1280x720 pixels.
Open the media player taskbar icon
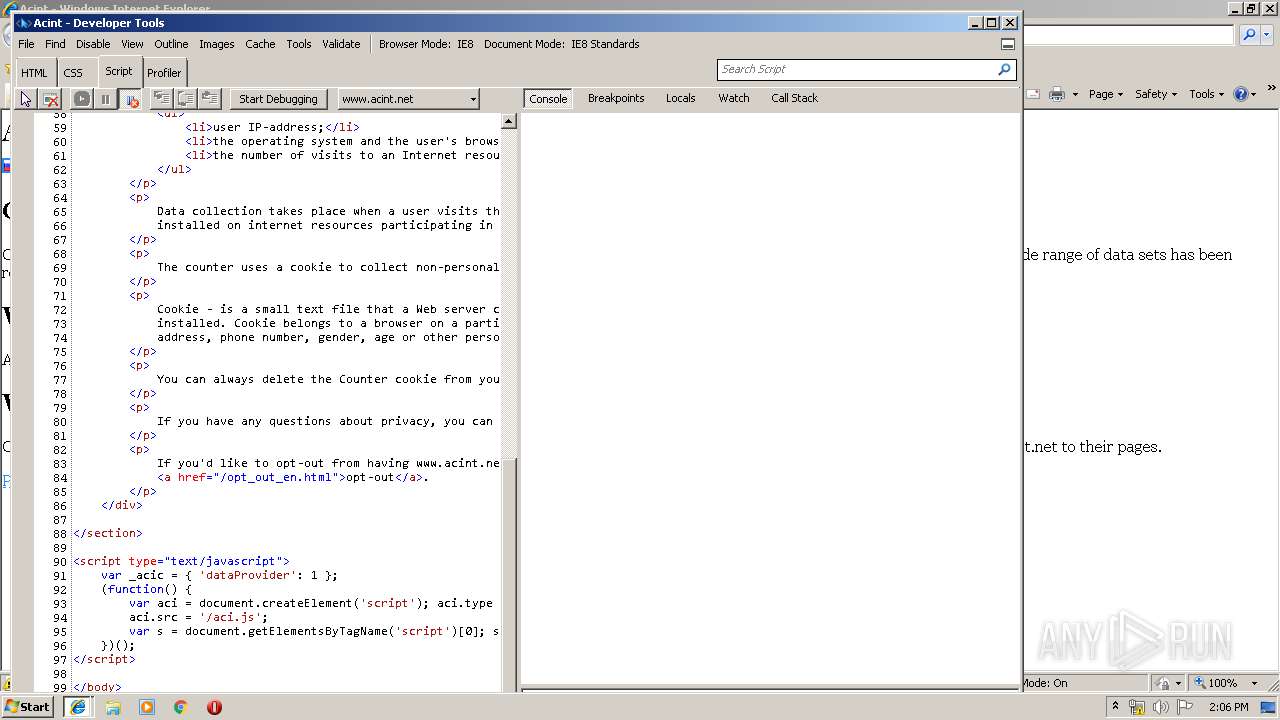tap(147, 707)
